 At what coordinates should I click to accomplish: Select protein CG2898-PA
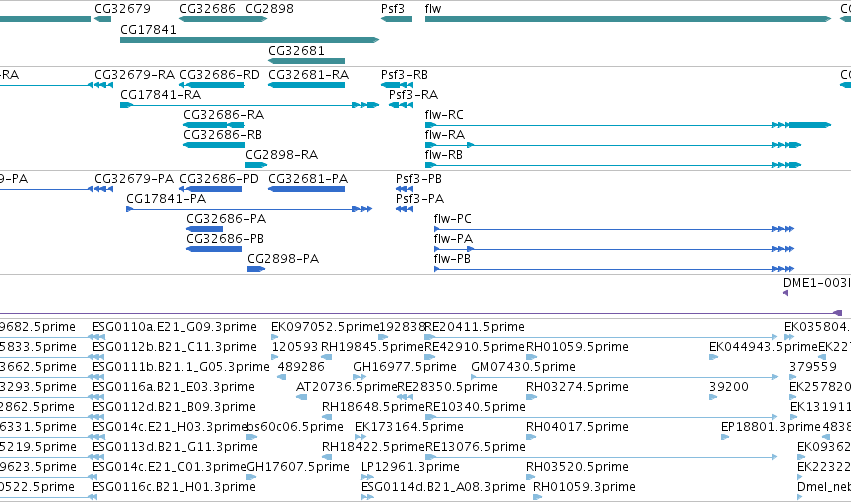pos(283,259)
